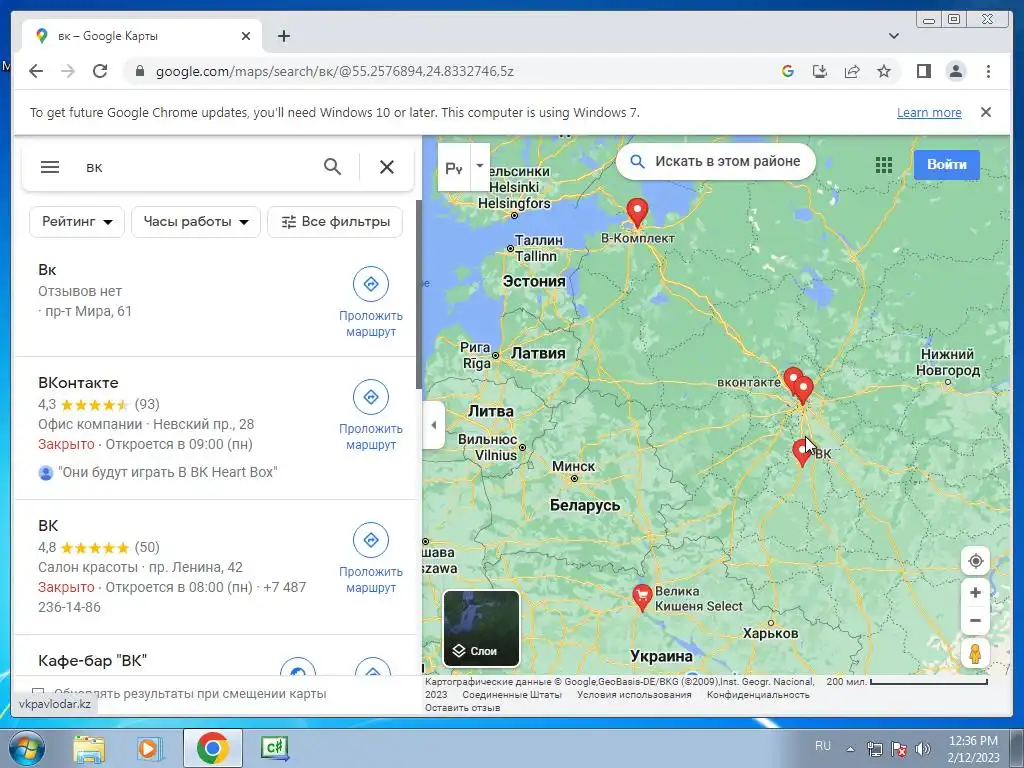The image size is (1024, 768).
Task: Select the вк – Google Карты tab
Action: pos(140,36)
